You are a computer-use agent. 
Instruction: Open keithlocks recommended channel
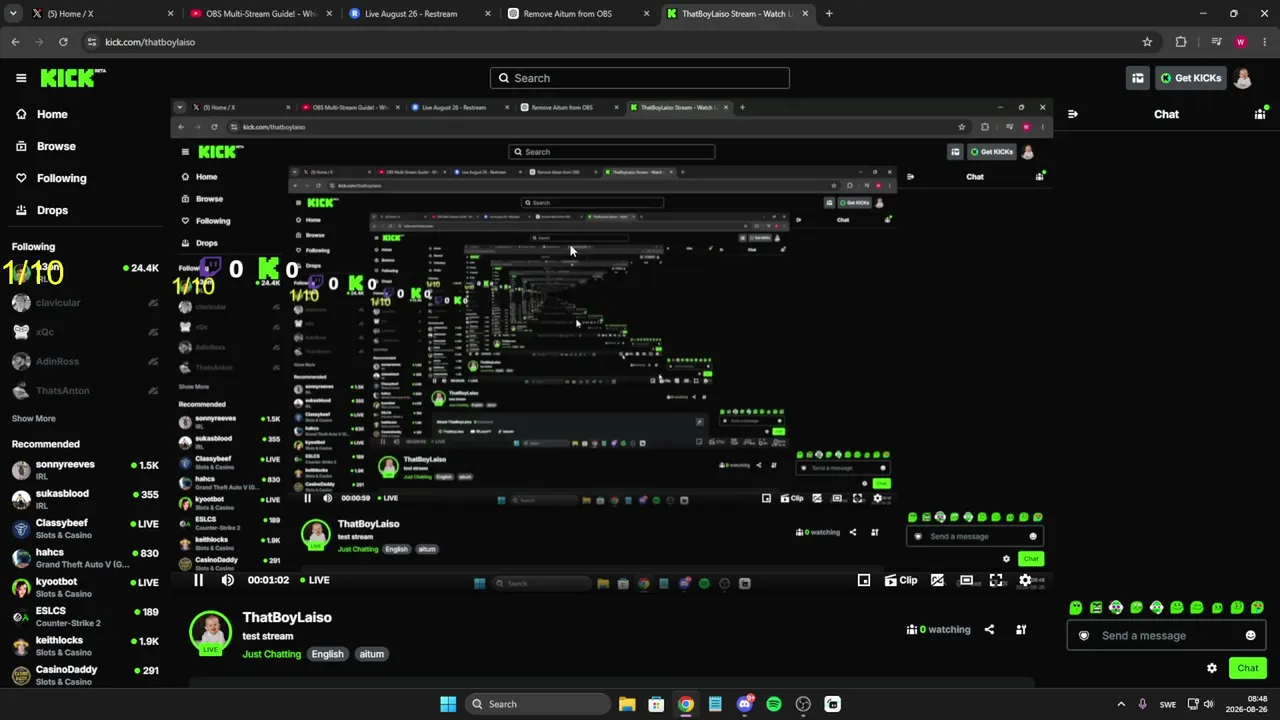pyautogui.click(x=85, y=646)
